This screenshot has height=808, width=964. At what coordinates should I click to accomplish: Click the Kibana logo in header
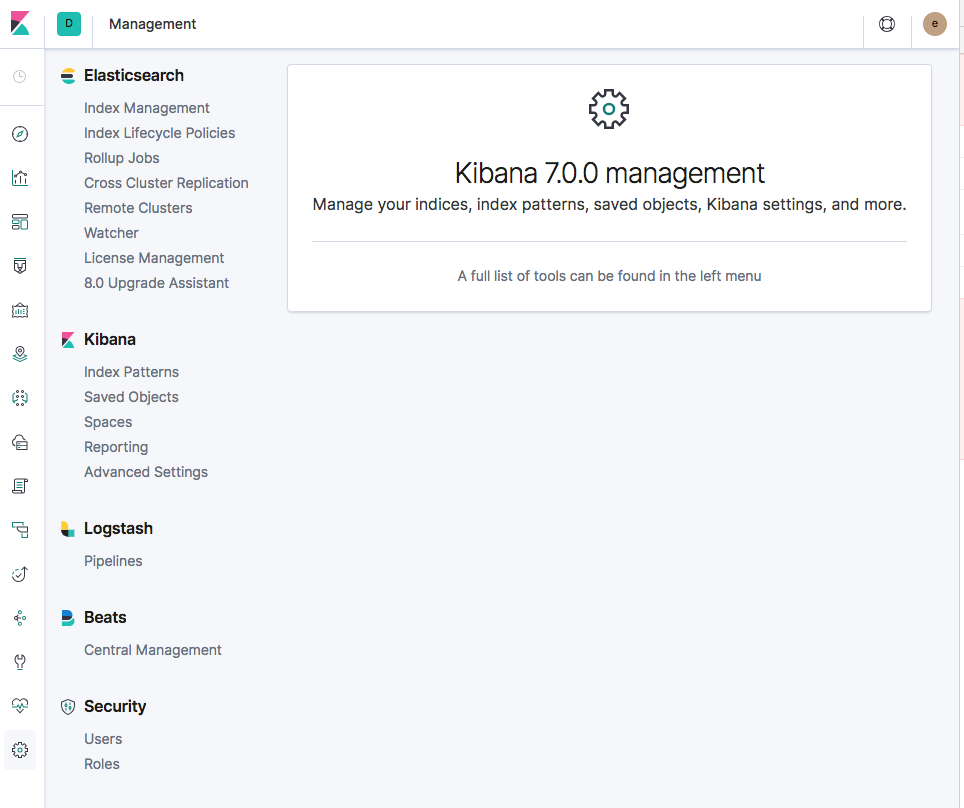20,23
